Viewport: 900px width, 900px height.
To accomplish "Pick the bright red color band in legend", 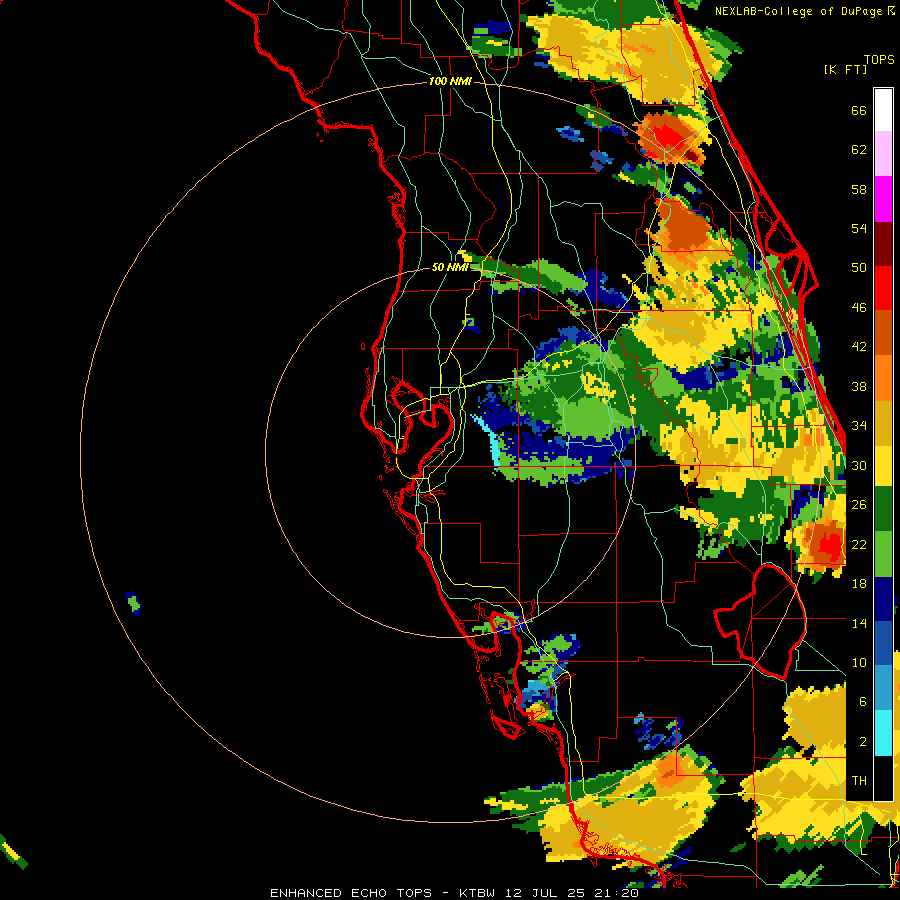I will [x=883, y=288].
